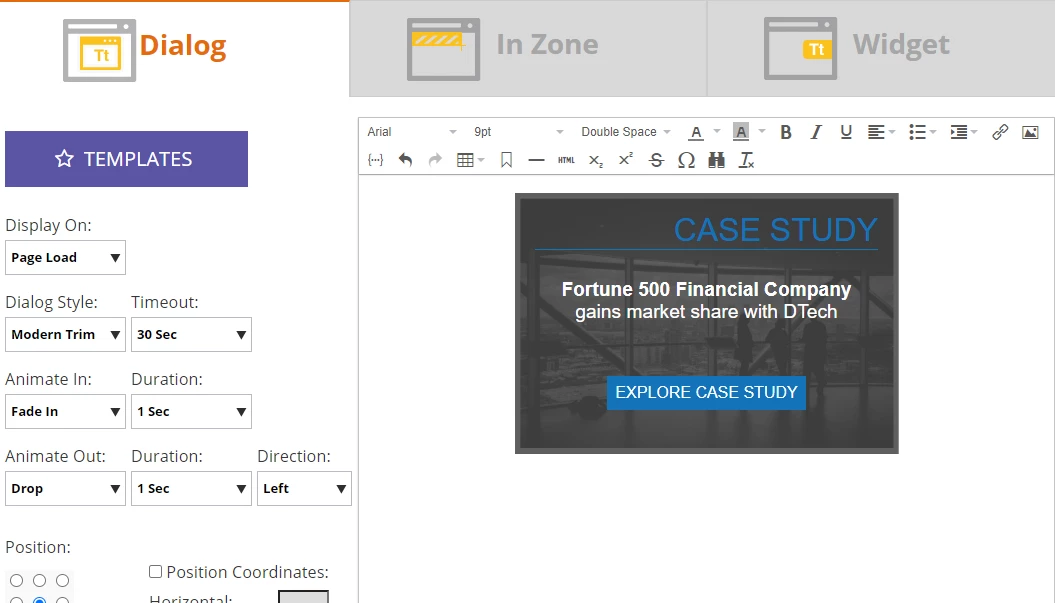Open the Animate Out Duration dropdown
The height and width of the screenshot is (603, 1055).
coord(191,489)
